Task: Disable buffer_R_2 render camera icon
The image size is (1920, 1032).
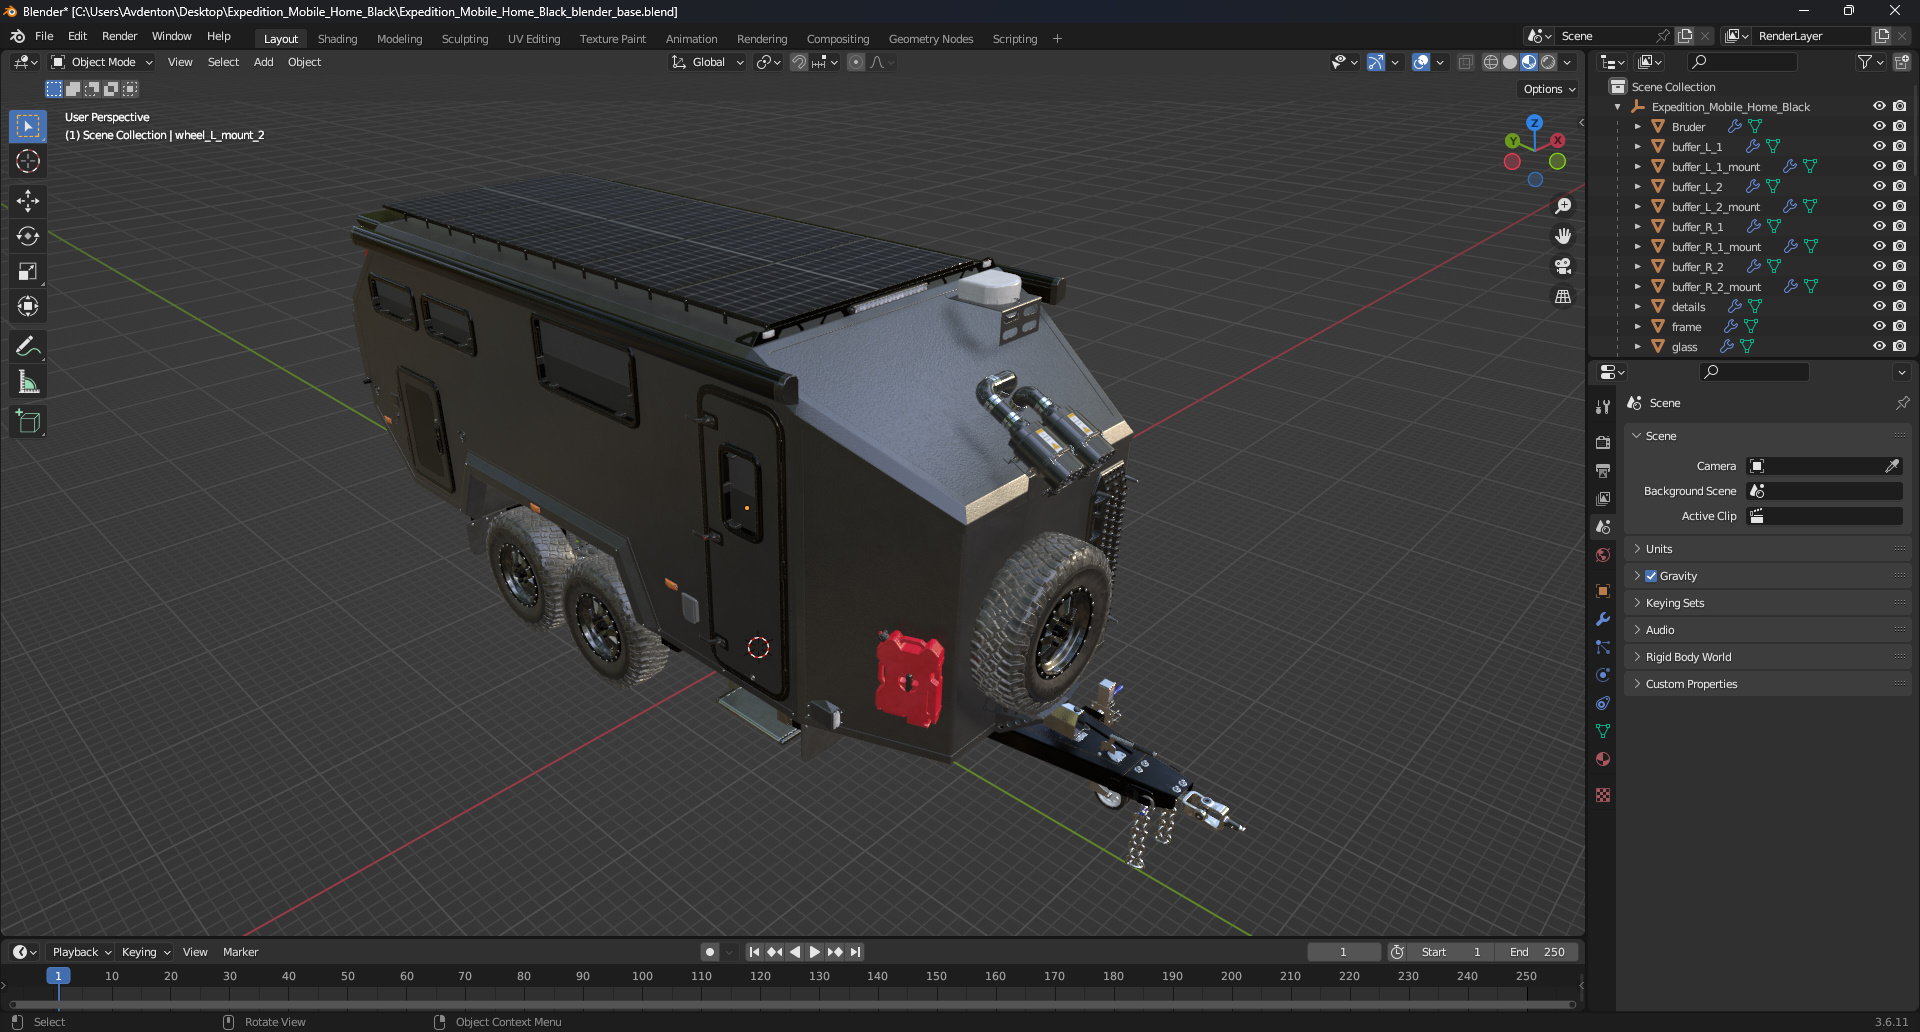Action: [1899, 266]
